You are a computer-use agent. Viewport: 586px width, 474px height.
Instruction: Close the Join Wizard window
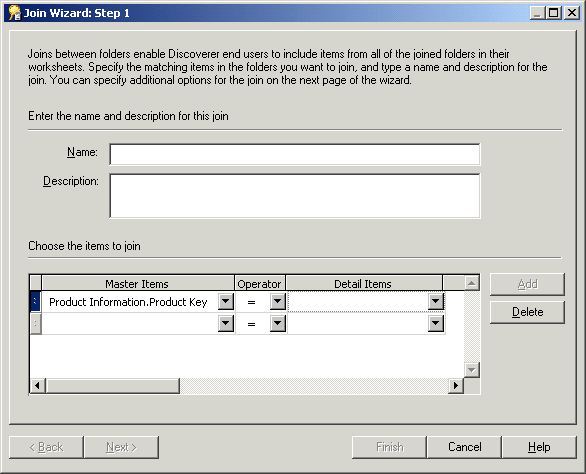[x=572, y=13]
